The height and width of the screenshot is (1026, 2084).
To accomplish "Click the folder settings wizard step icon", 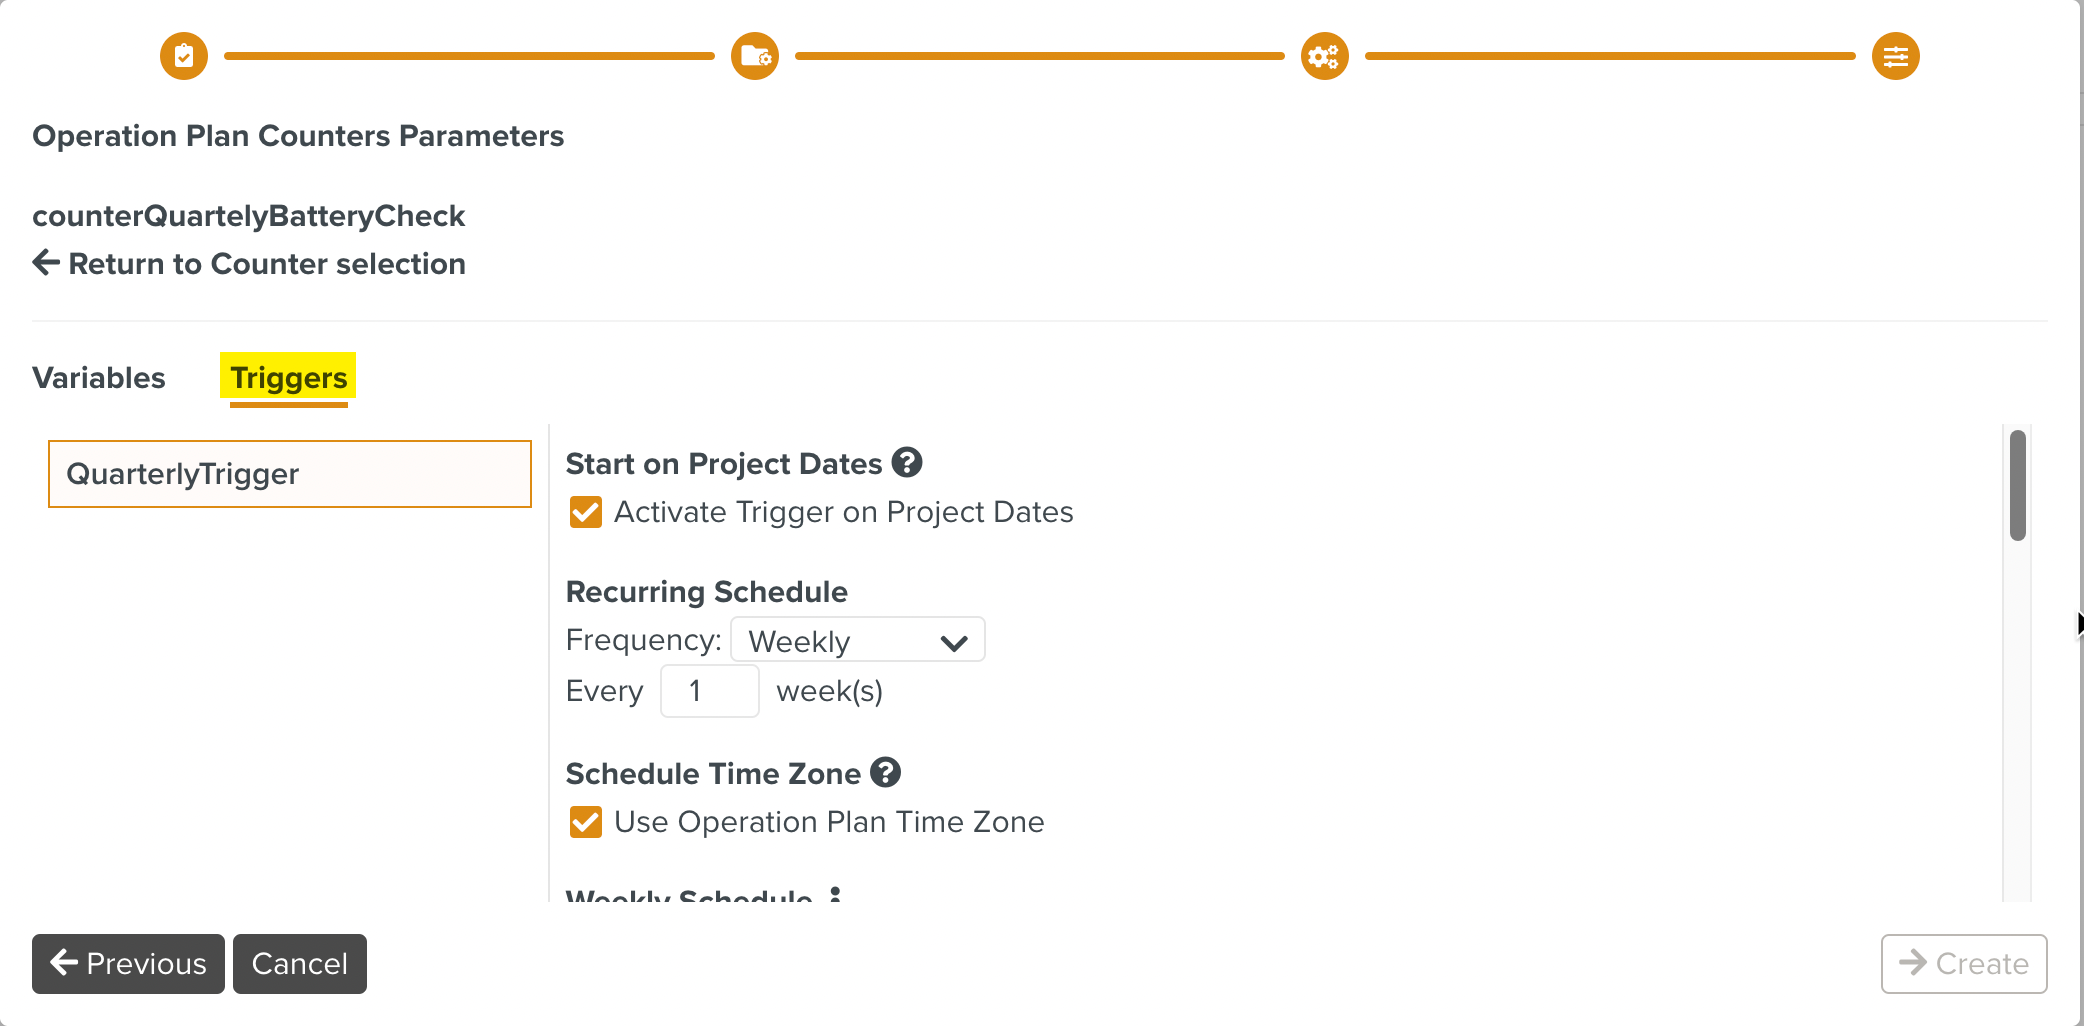I will (755, 56).
